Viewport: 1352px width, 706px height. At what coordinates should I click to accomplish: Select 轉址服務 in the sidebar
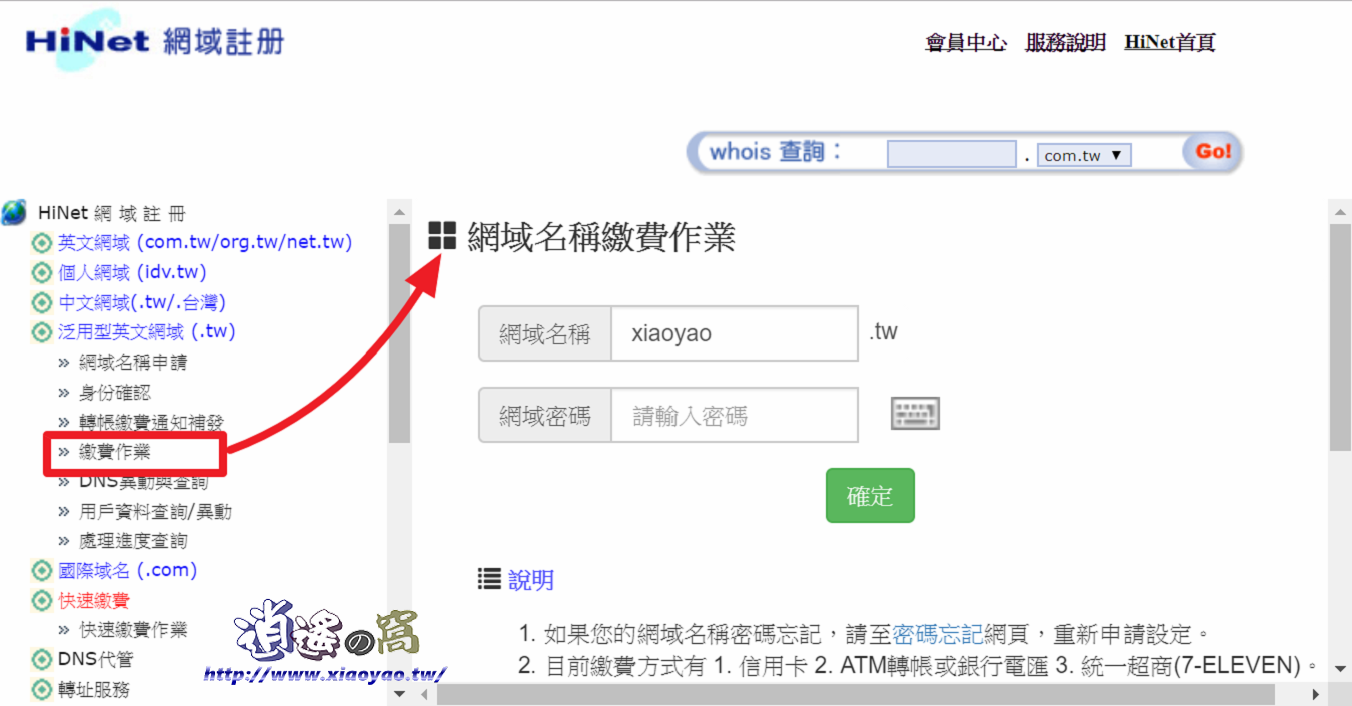click(94, 690)
